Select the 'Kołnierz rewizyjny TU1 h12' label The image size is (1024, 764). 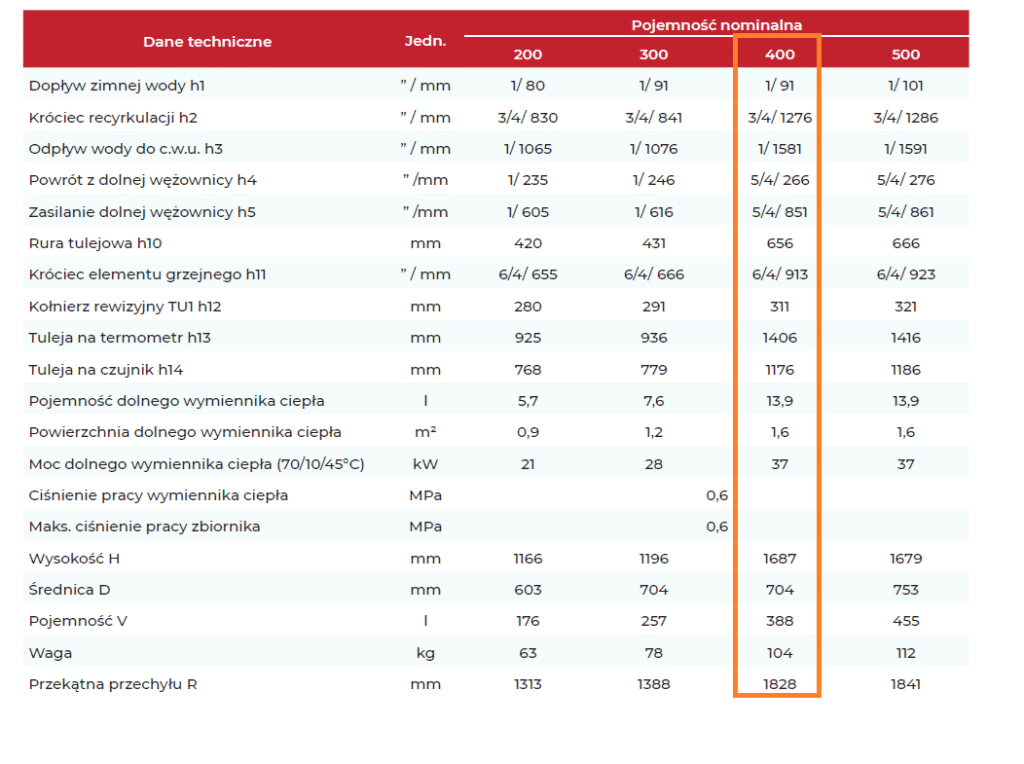[127, 306]
